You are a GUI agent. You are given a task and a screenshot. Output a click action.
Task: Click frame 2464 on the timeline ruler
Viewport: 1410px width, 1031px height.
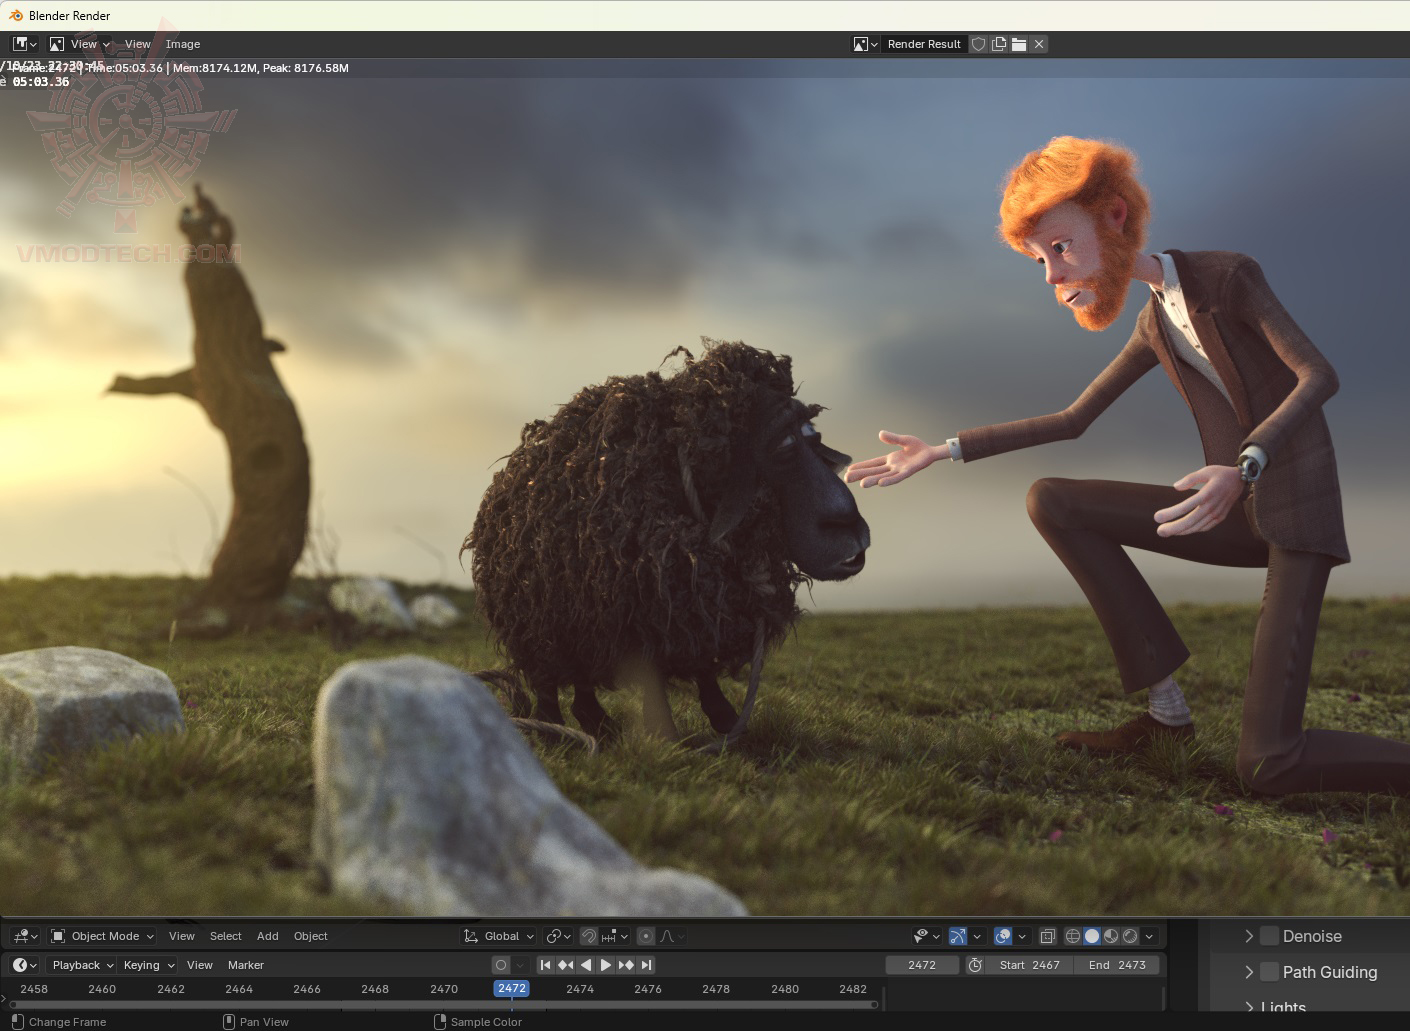(239, 989)
